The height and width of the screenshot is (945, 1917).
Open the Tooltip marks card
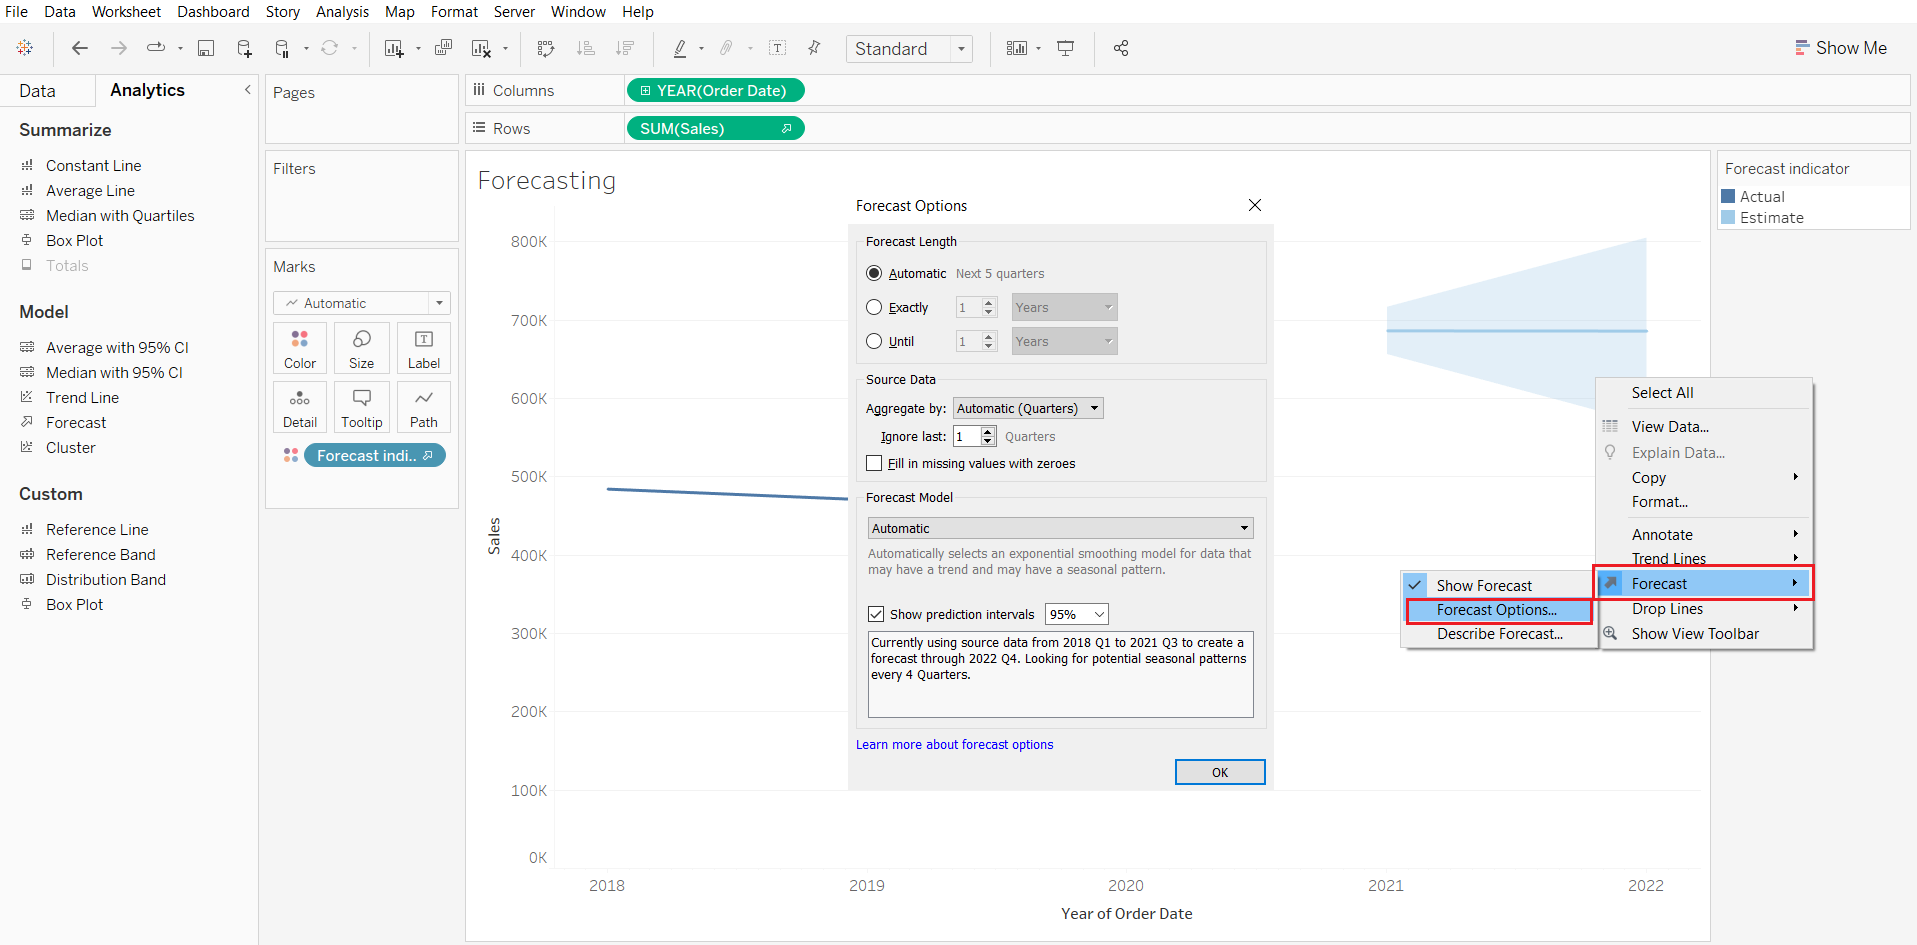(x=362, y=407)
